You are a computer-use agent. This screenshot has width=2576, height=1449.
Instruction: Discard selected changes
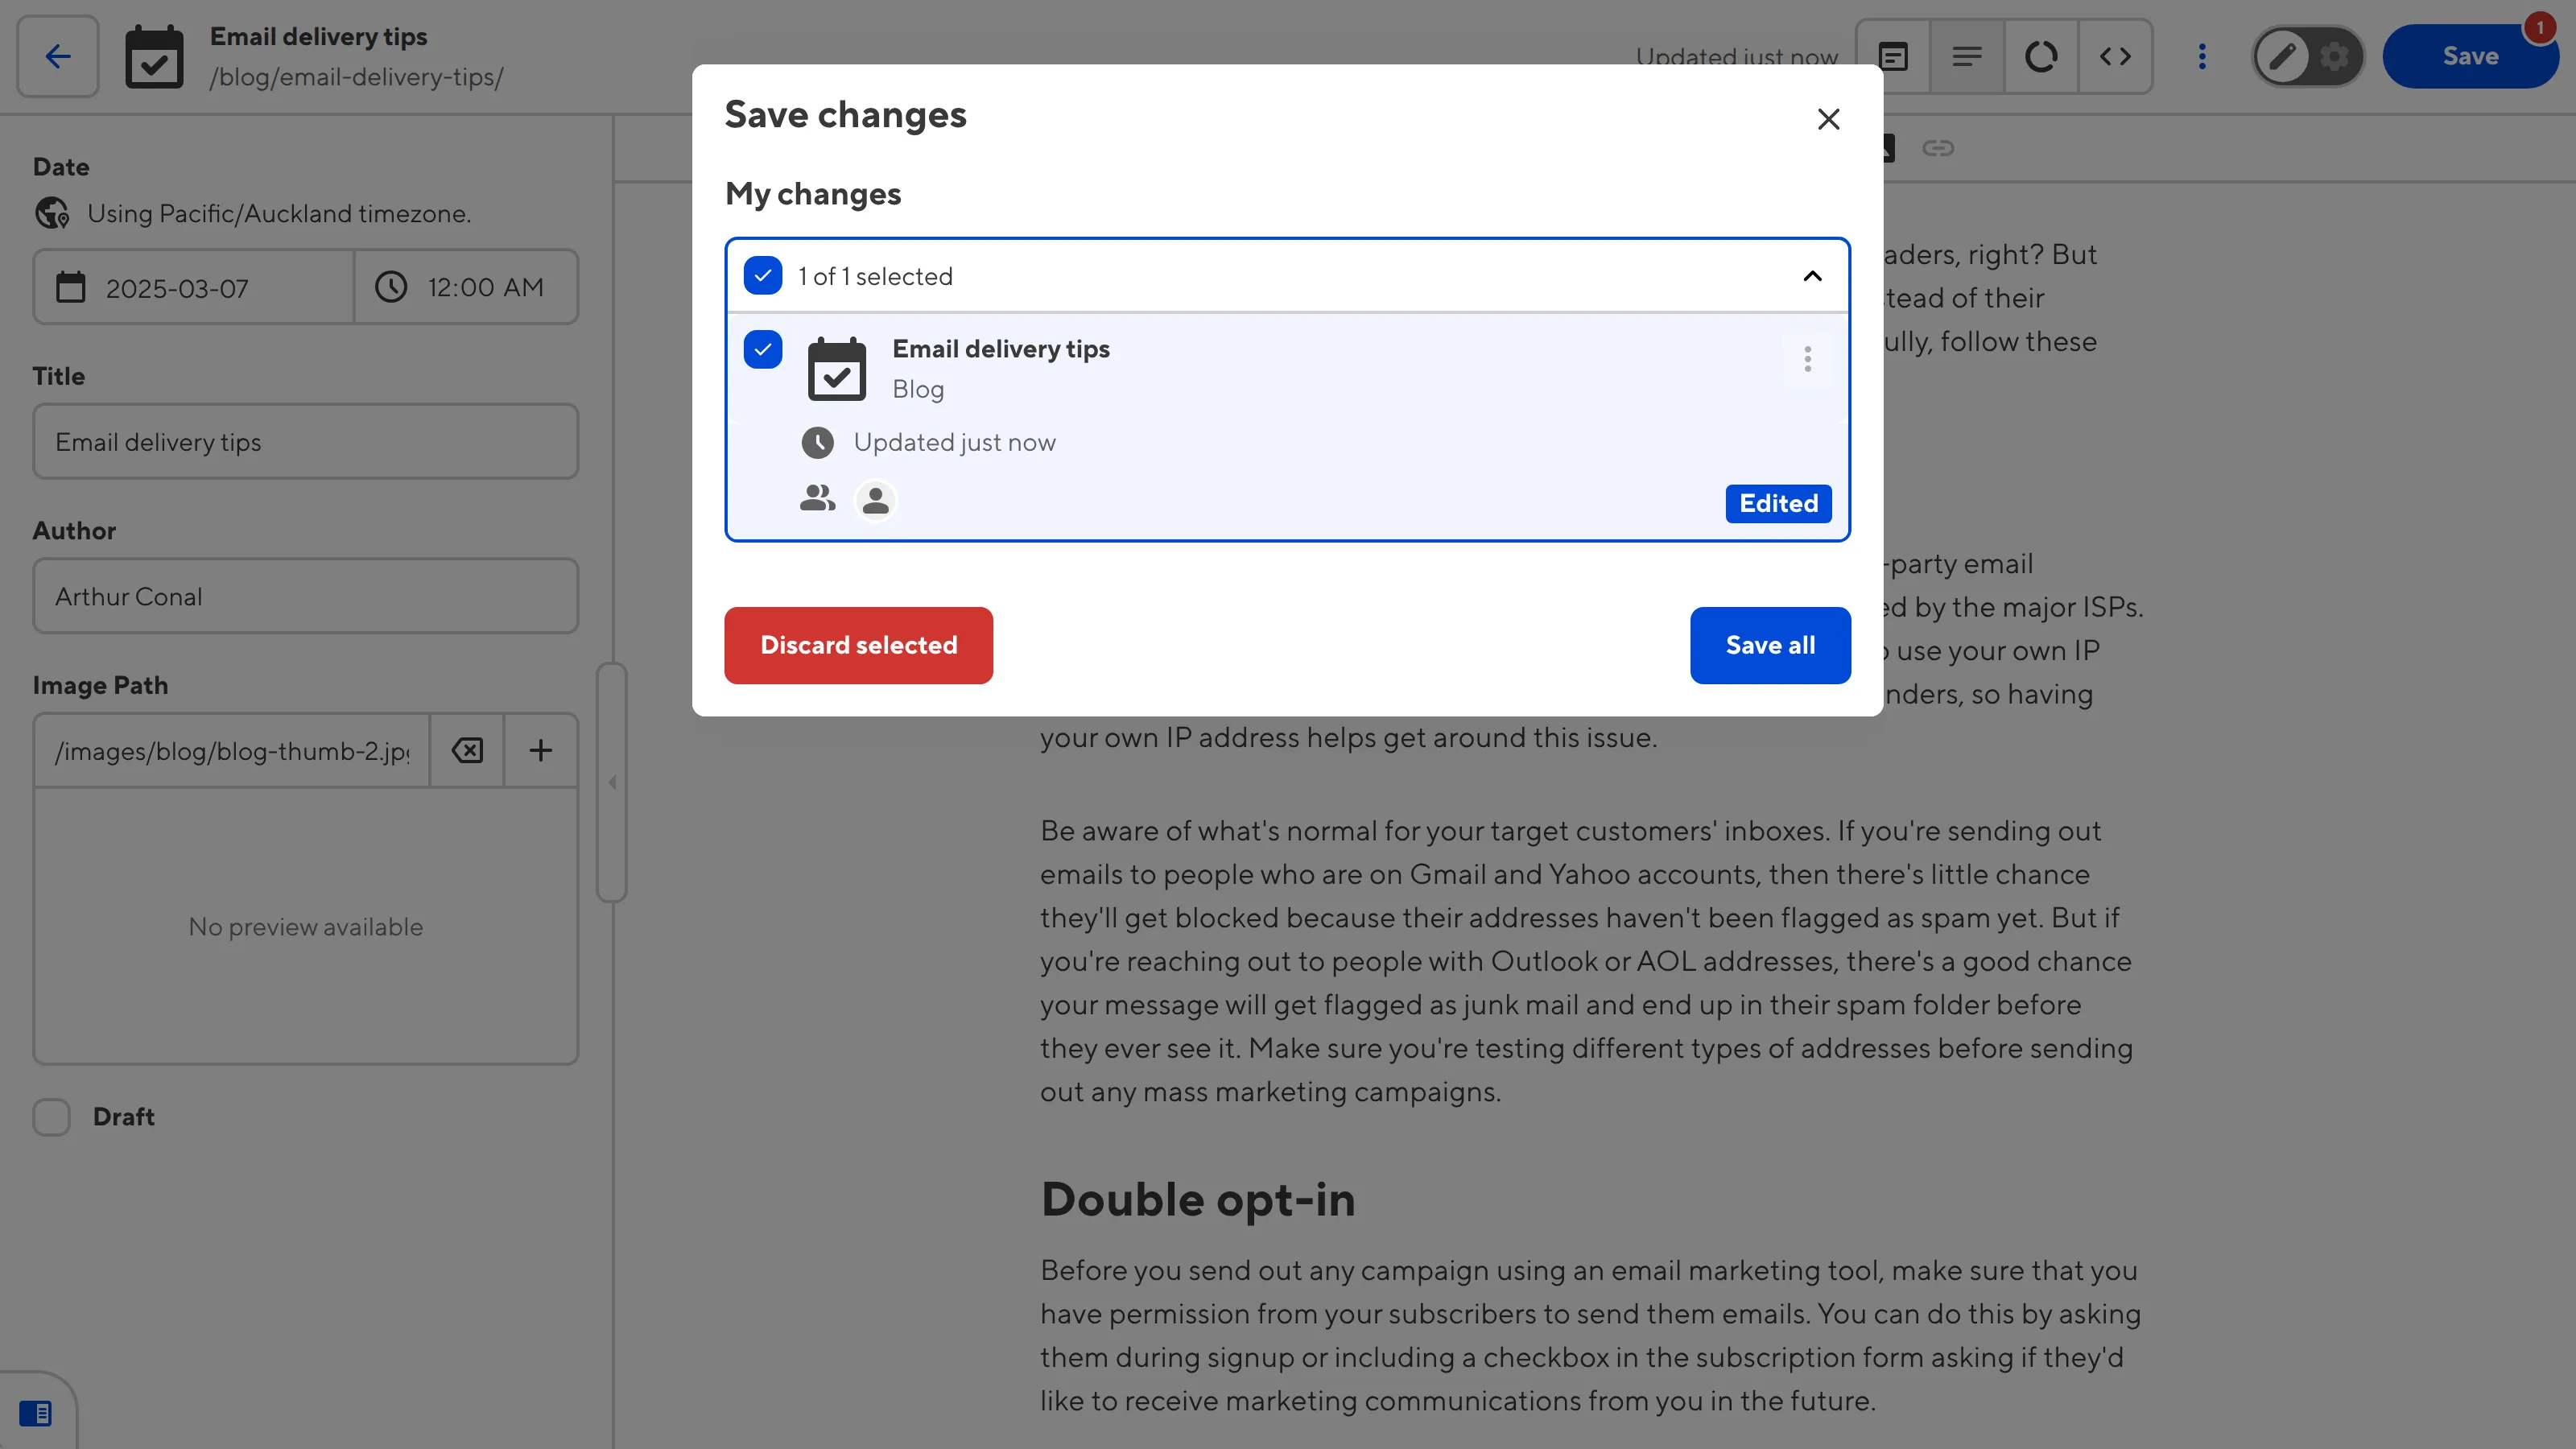tap(858, 645)
